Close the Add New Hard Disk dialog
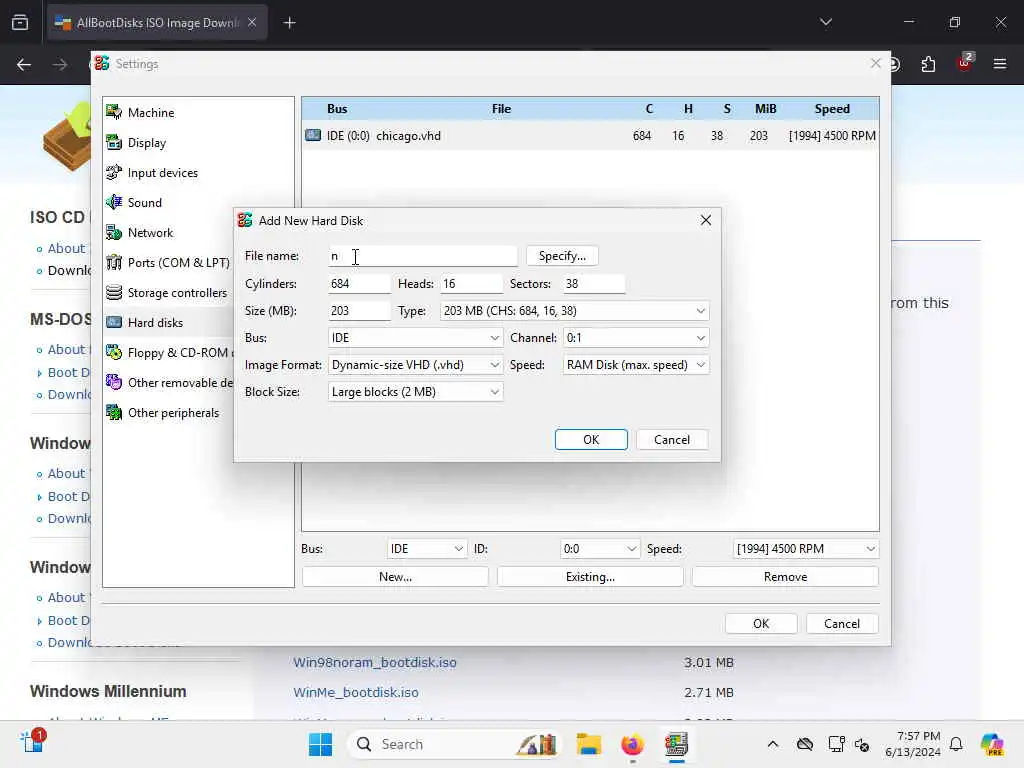 706,220
